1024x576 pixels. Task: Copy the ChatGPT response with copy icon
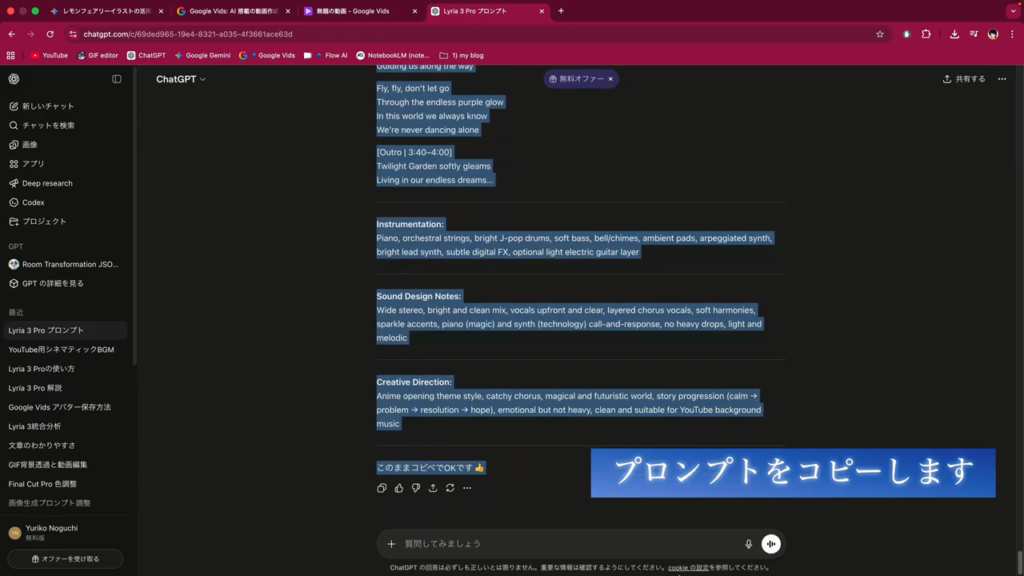pyautogui.click(x=382, y=488)
